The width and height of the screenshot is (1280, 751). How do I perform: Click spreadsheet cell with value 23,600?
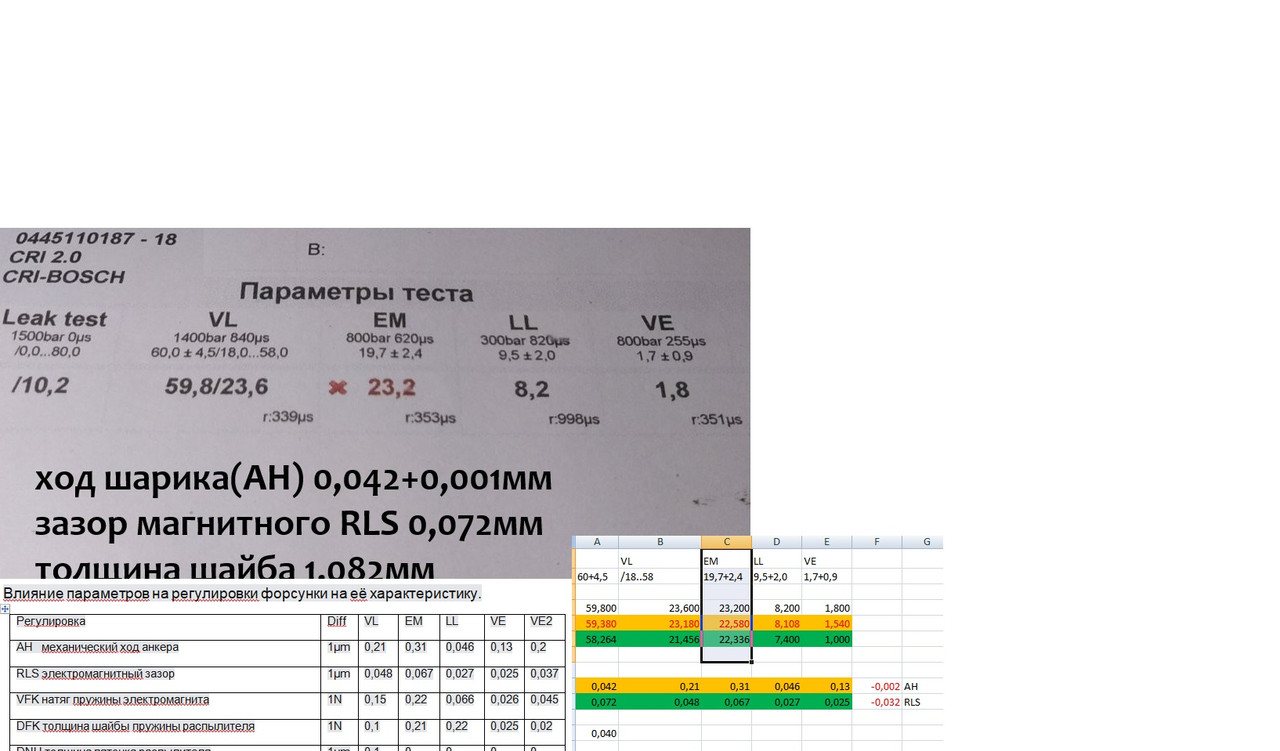click(x=660, y=608)
